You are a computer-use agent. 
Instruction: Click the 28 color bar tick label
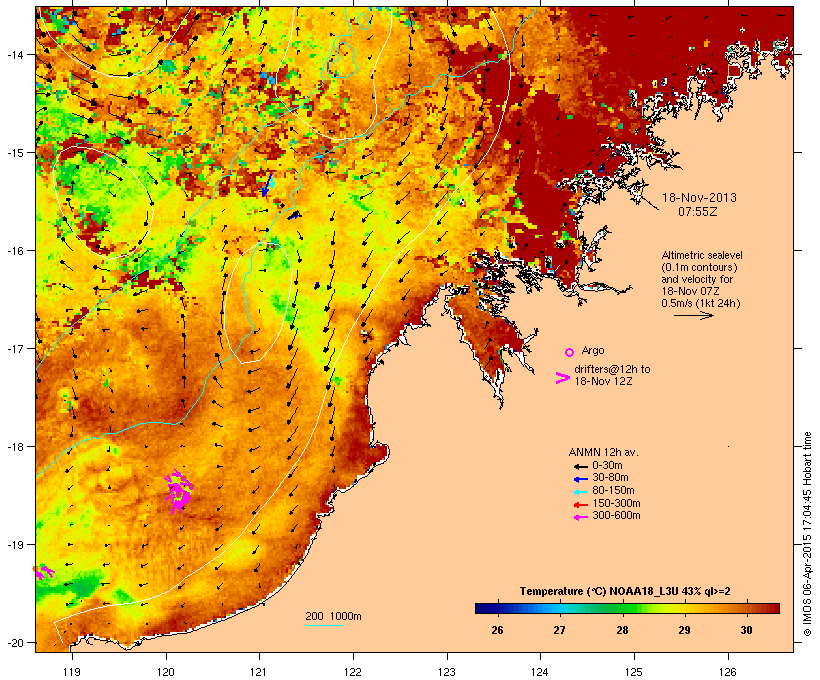point(622,630)
